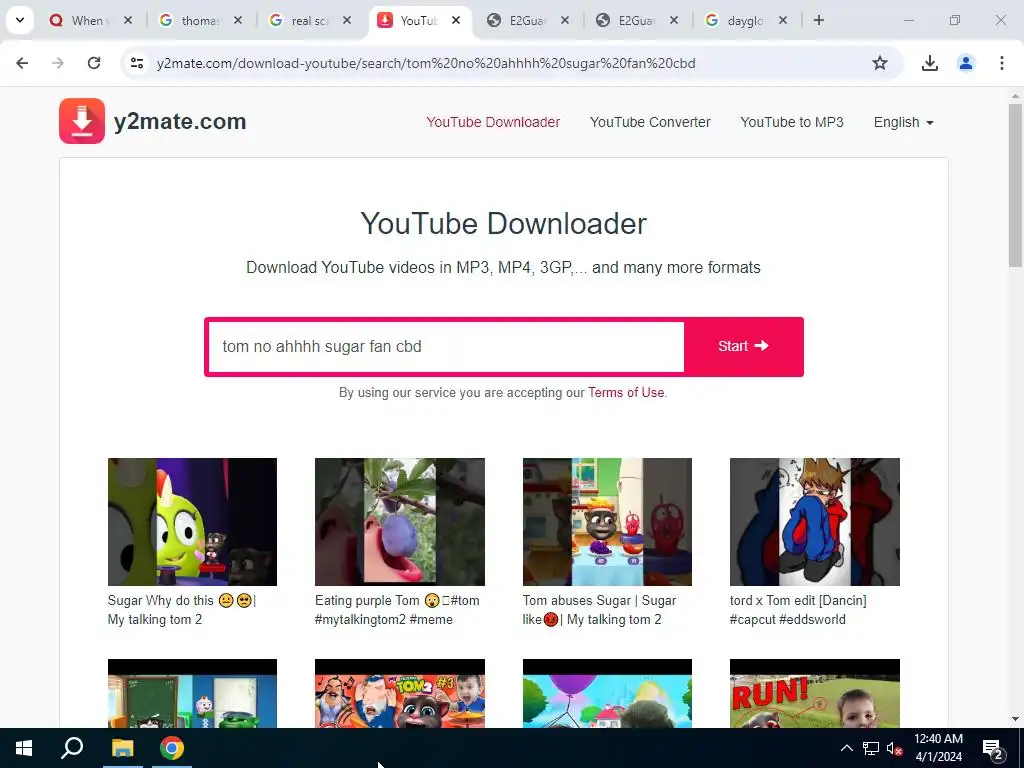Open the purple balloon video thumbnail
The height and width of the screenshot is (768, 1024).
pyautogui.click(x=607, y=694)
